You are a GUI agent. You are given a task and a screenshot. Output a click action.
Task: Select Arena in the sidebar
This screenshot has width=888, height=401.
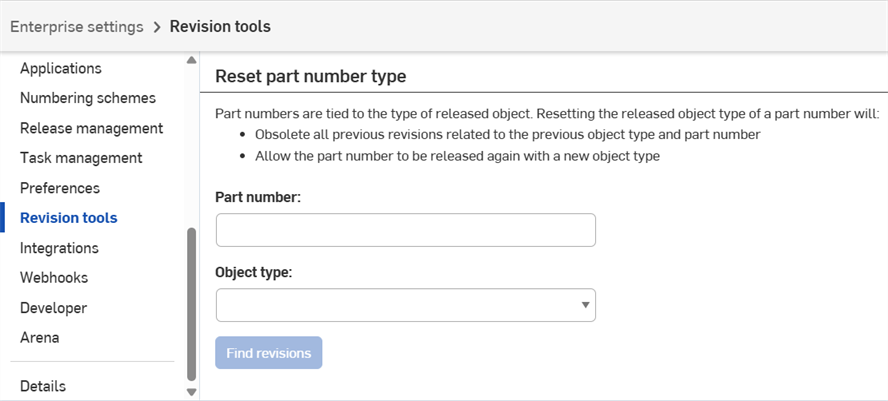[39, 338]
